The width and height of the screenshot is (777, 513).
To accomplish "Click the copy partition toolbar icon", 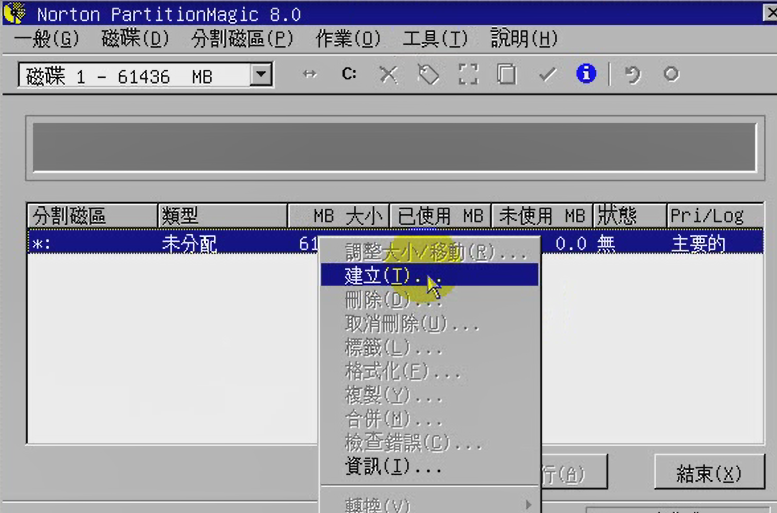I will pos(506,75).
